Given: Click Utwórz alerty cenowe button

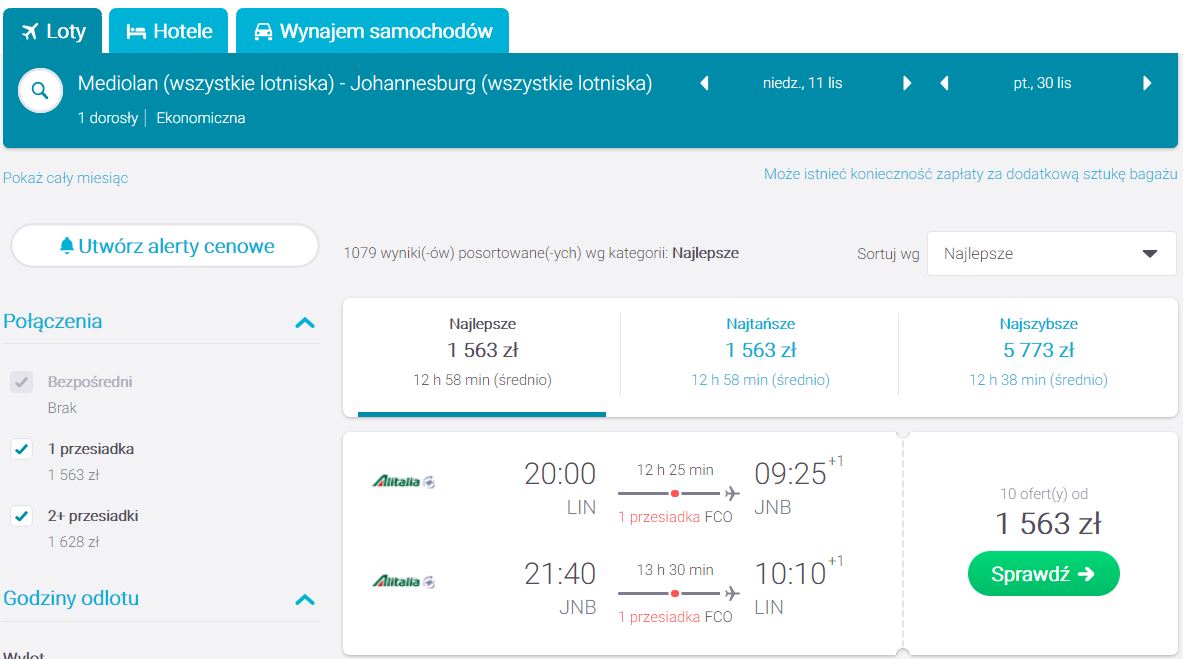Looking at the screenshot, I should point(165,246).
